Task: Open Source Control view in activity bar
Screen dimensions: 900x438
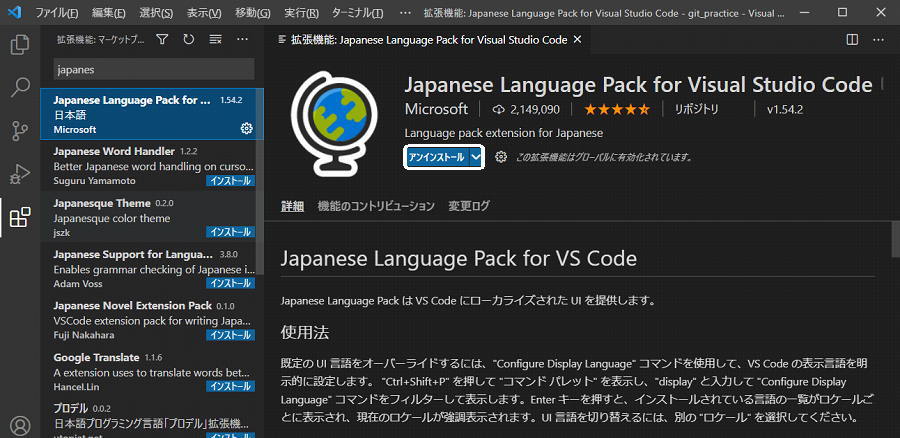Action: 20,131
